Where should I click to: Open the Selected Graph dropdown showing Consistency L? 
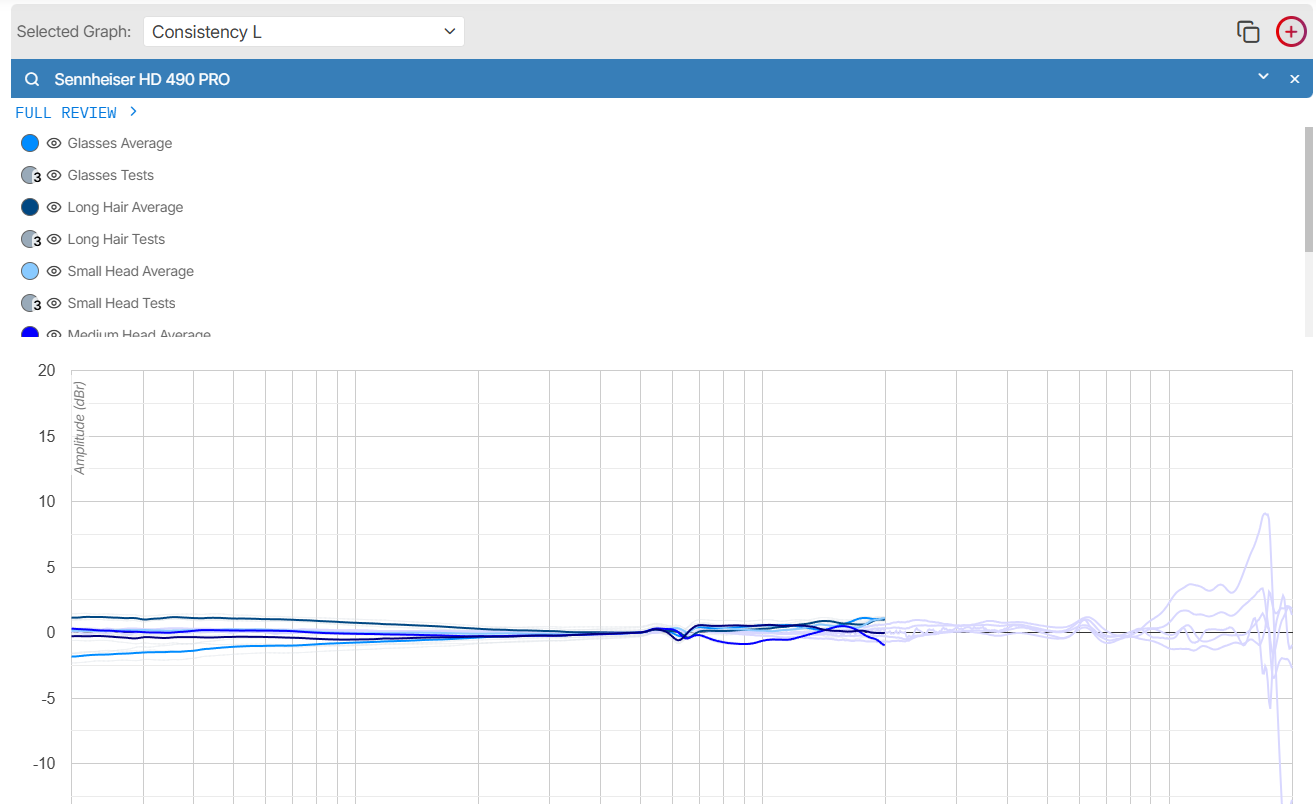coord(304,32)
